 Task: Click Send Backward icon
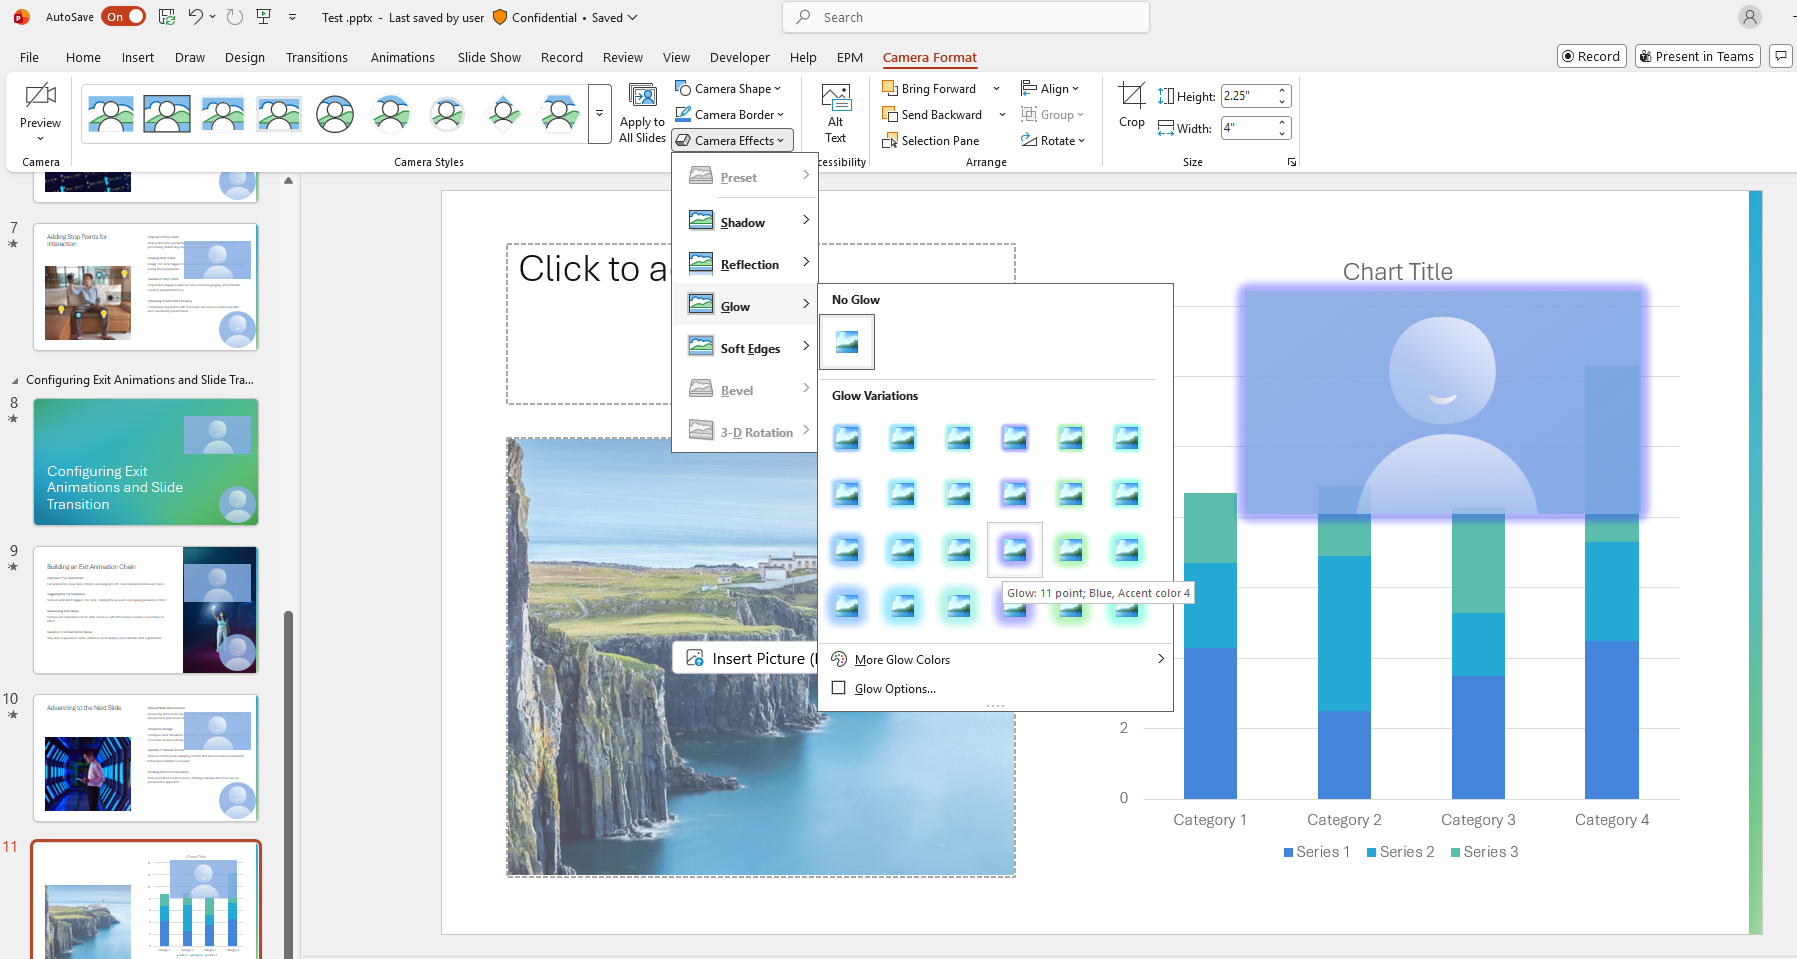pos(889,115)
